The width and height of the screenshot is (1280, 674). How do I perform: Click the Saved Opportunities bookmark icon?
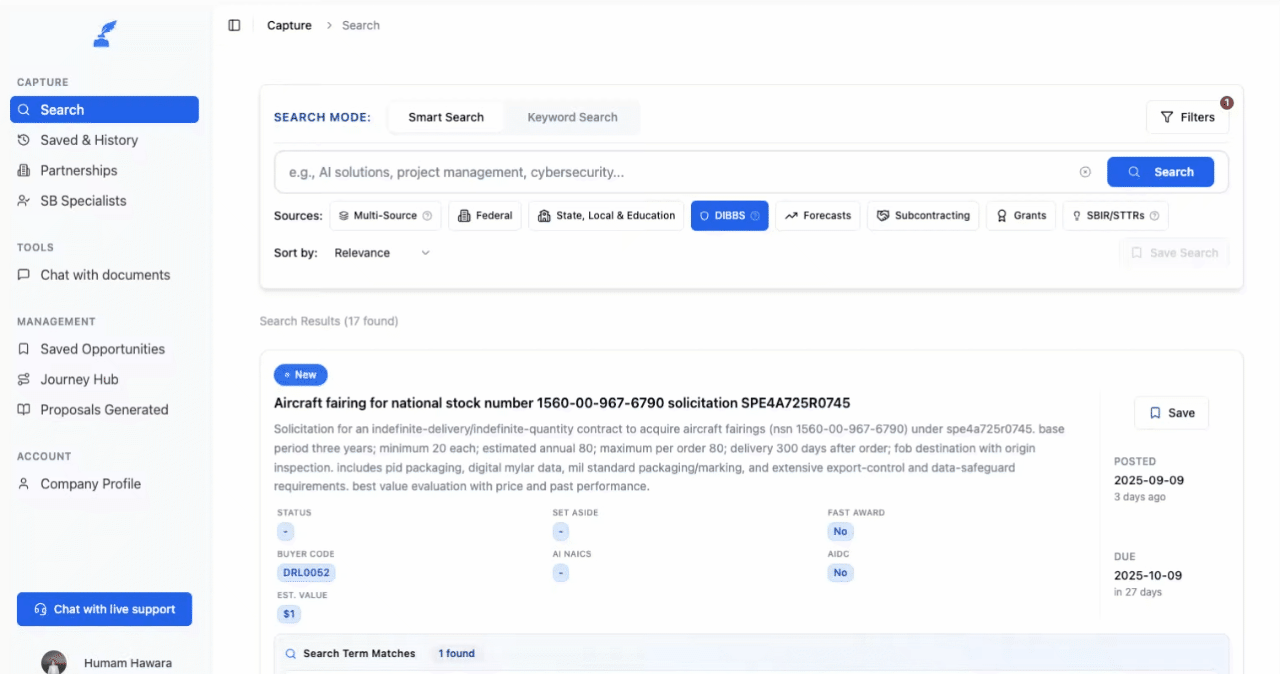coord(24,349)
